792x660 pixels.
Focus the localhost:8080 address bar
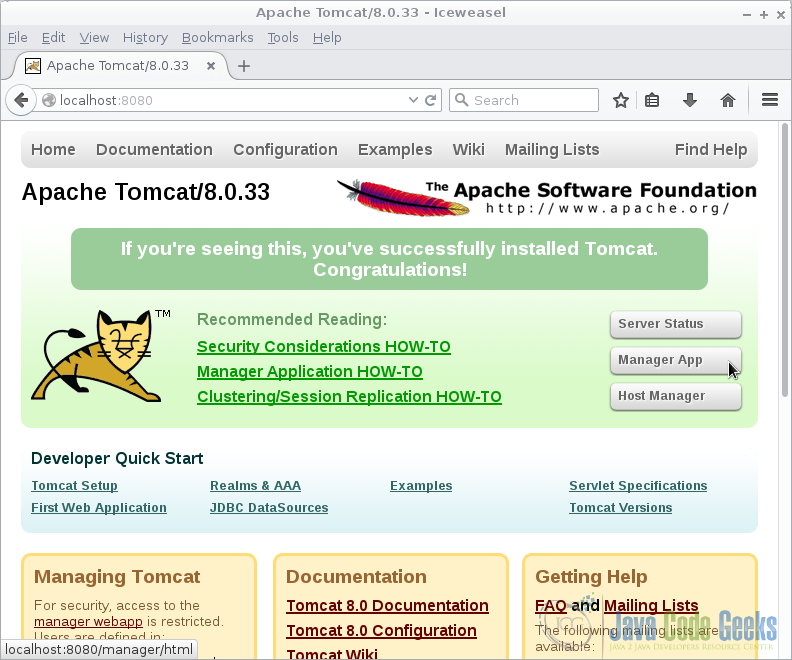tap(232, 100)
